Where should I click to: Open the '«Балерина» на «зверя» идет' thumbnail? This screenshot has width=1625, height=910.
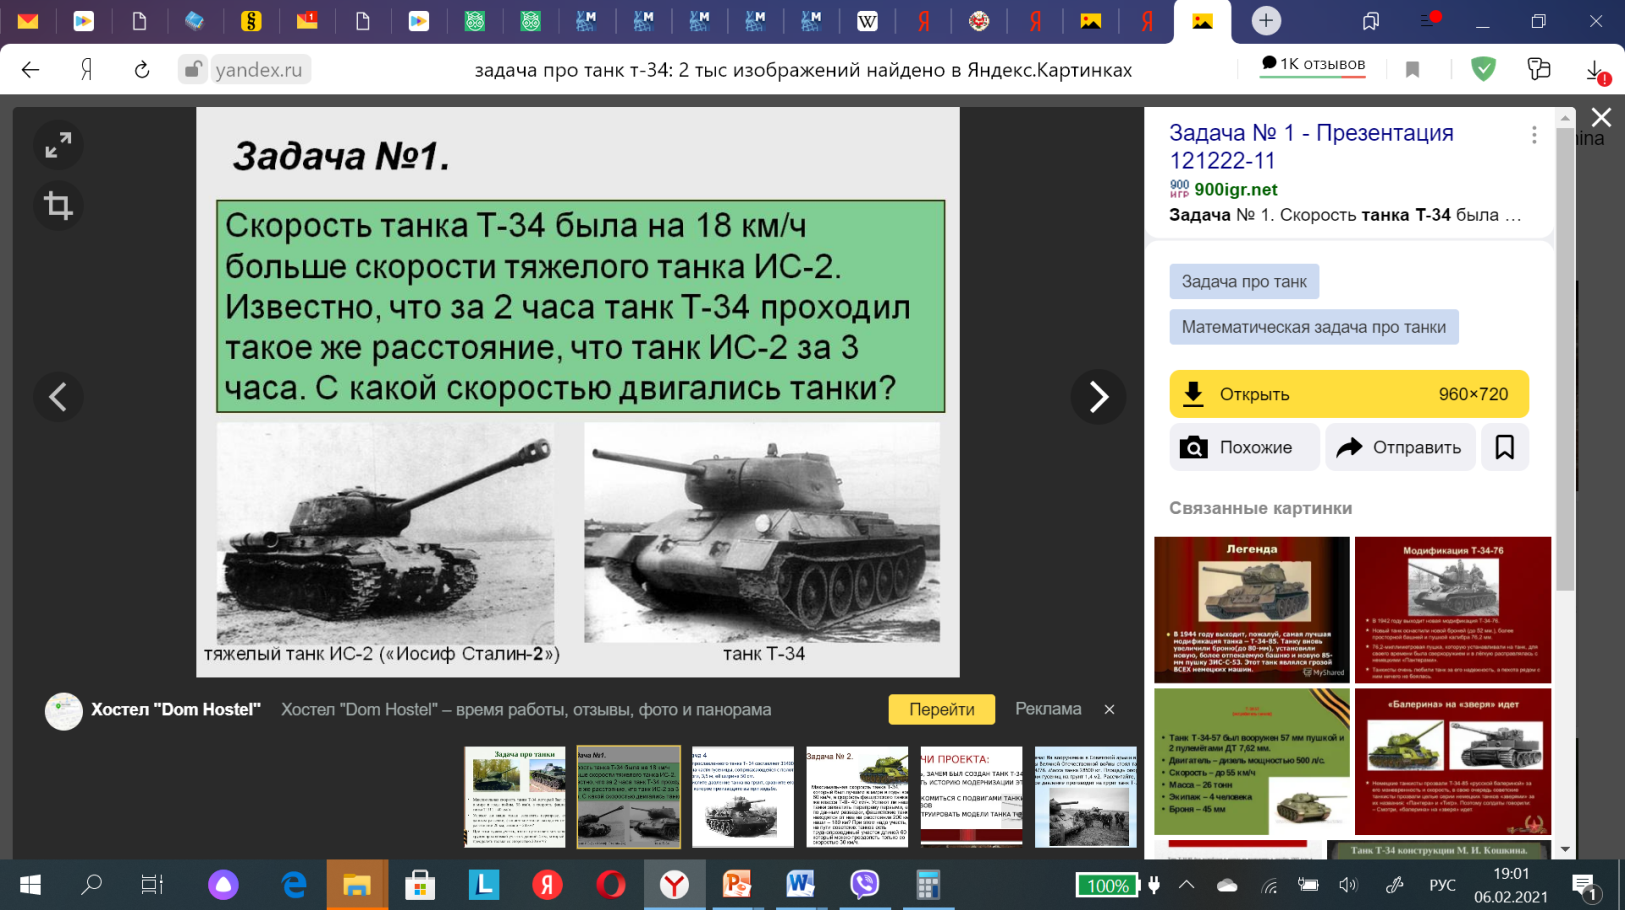click(x=1453, y=761)
